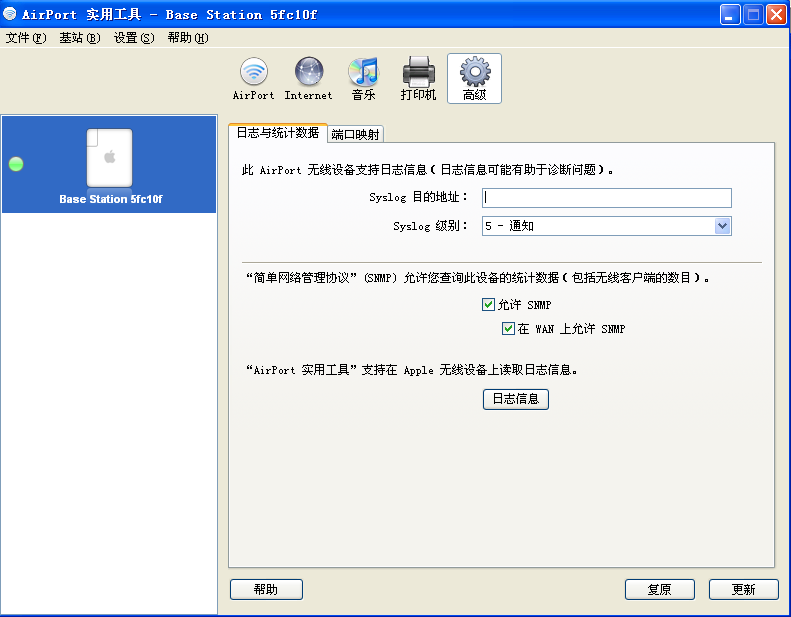Minimize the AirPort utility window

coord(729,15)
